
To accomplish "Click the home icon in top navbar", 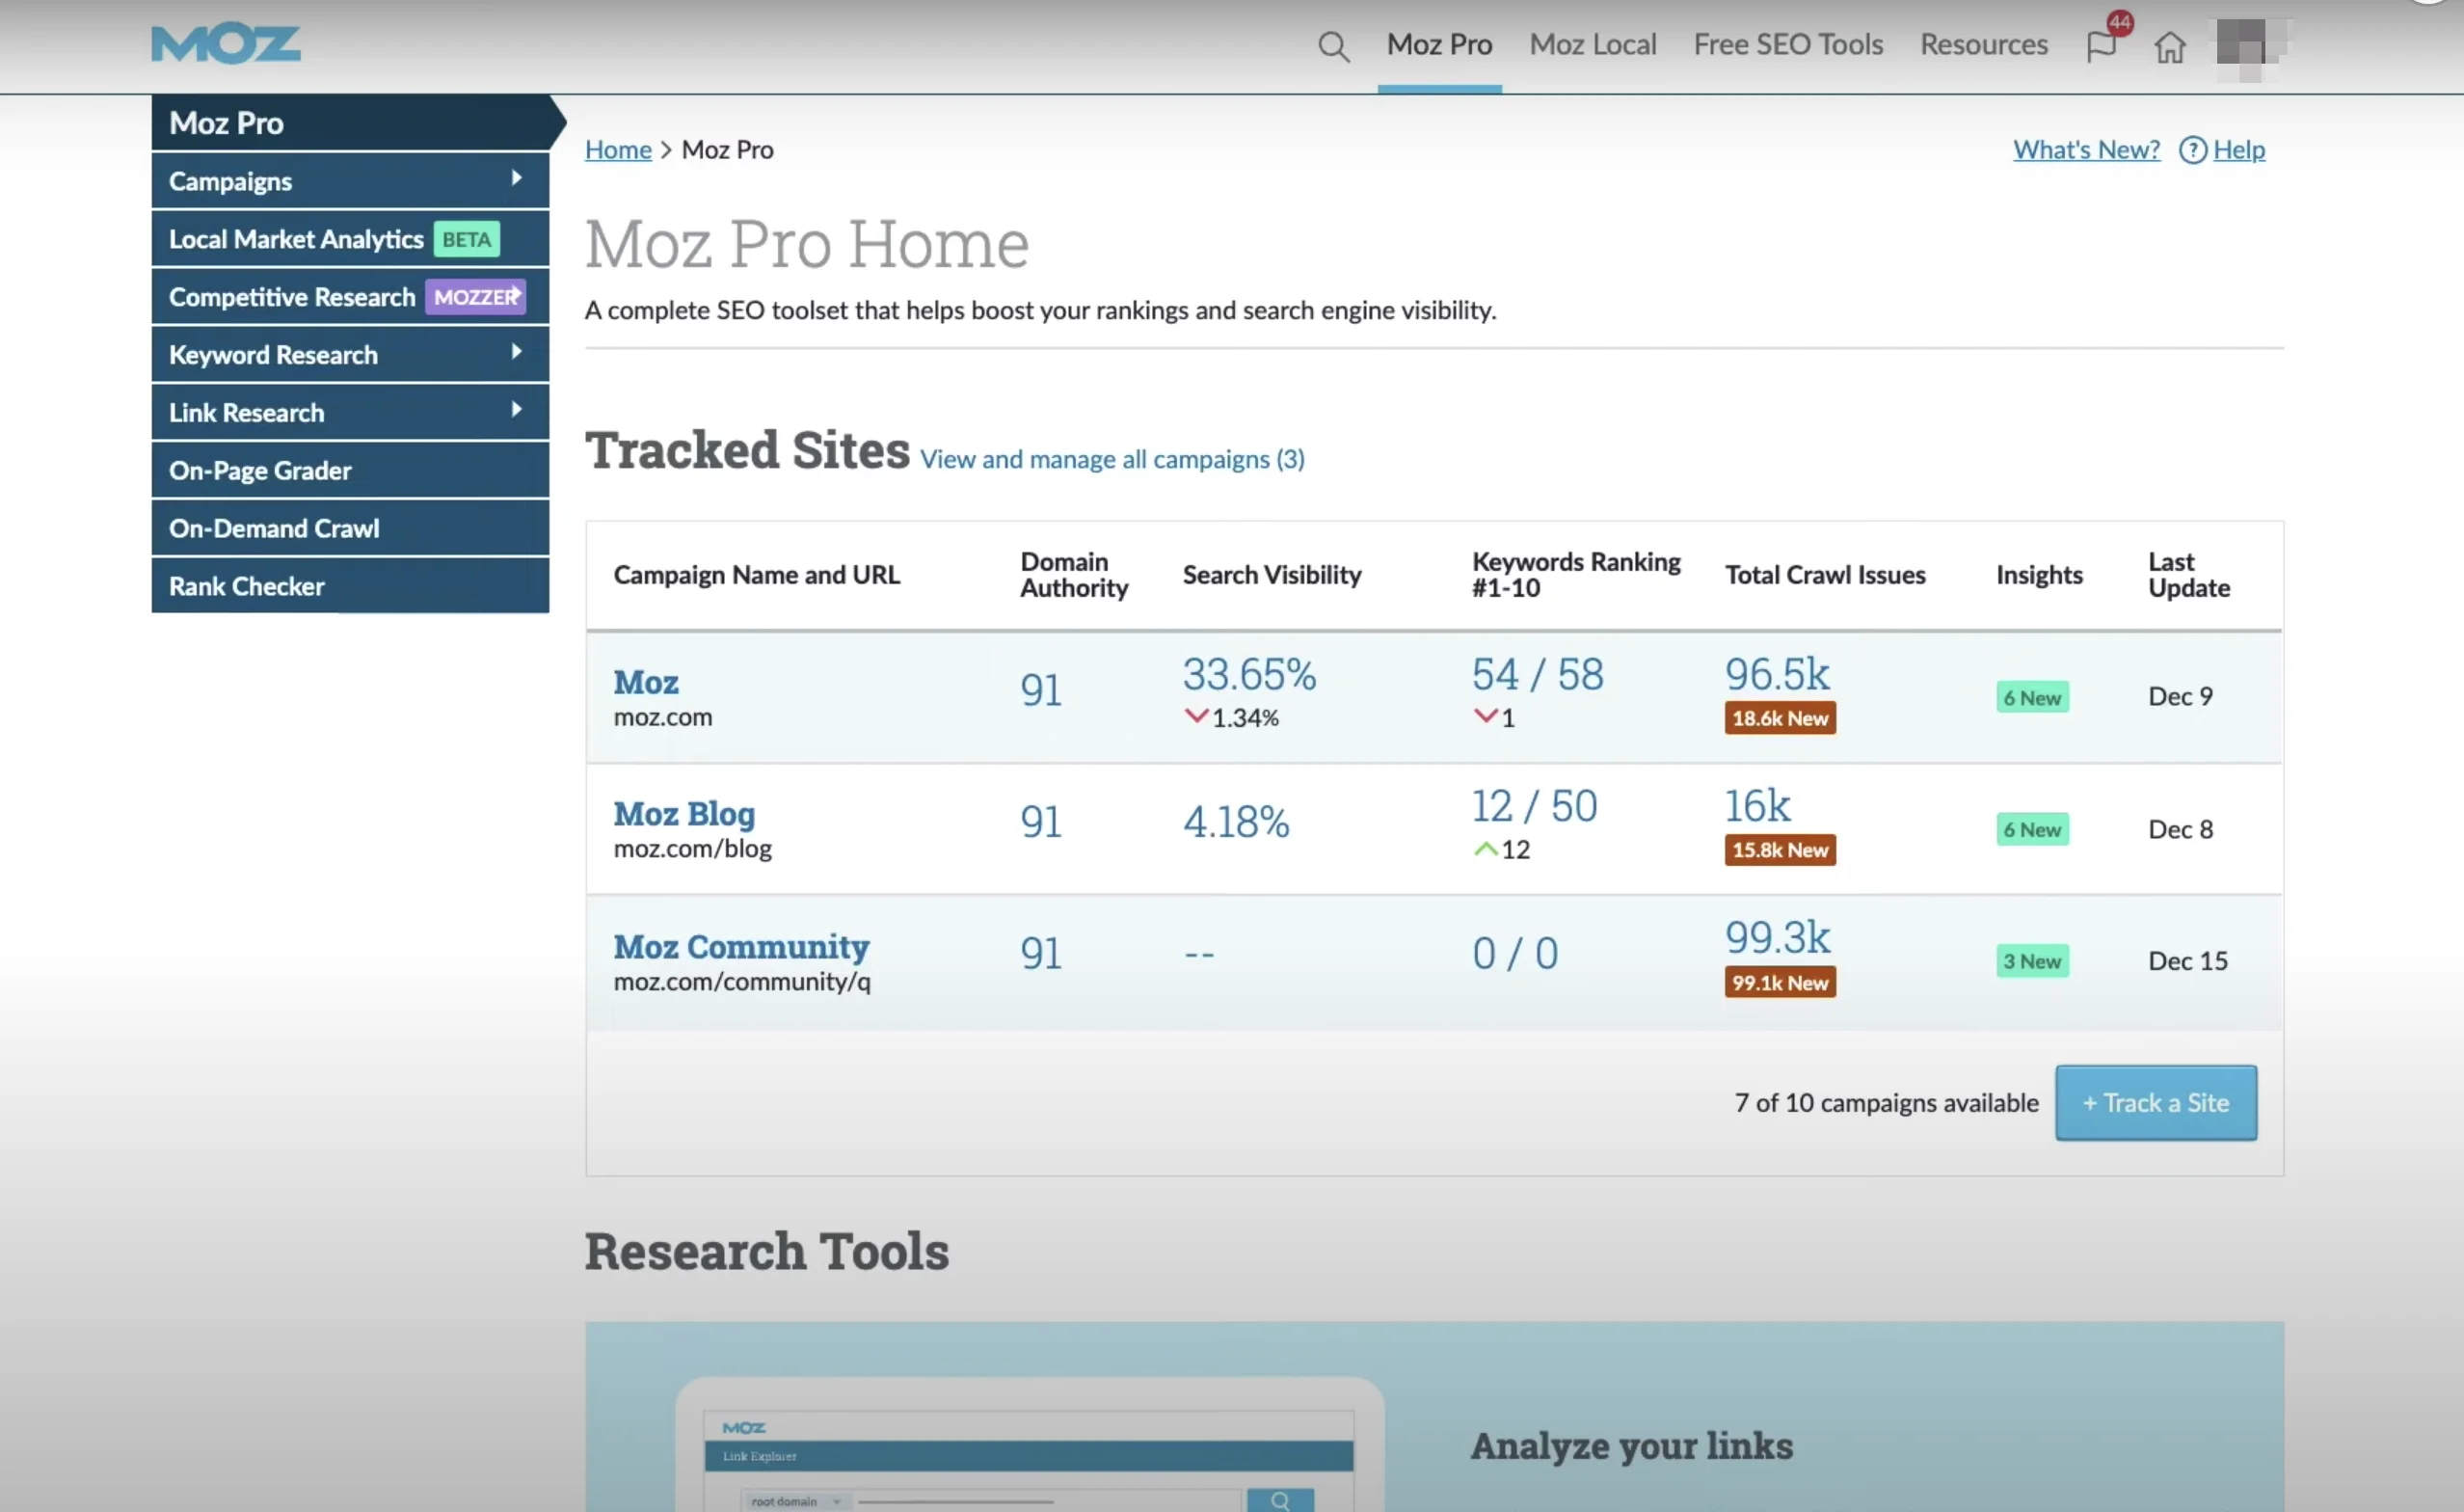I will click(x=2168, y=44).
